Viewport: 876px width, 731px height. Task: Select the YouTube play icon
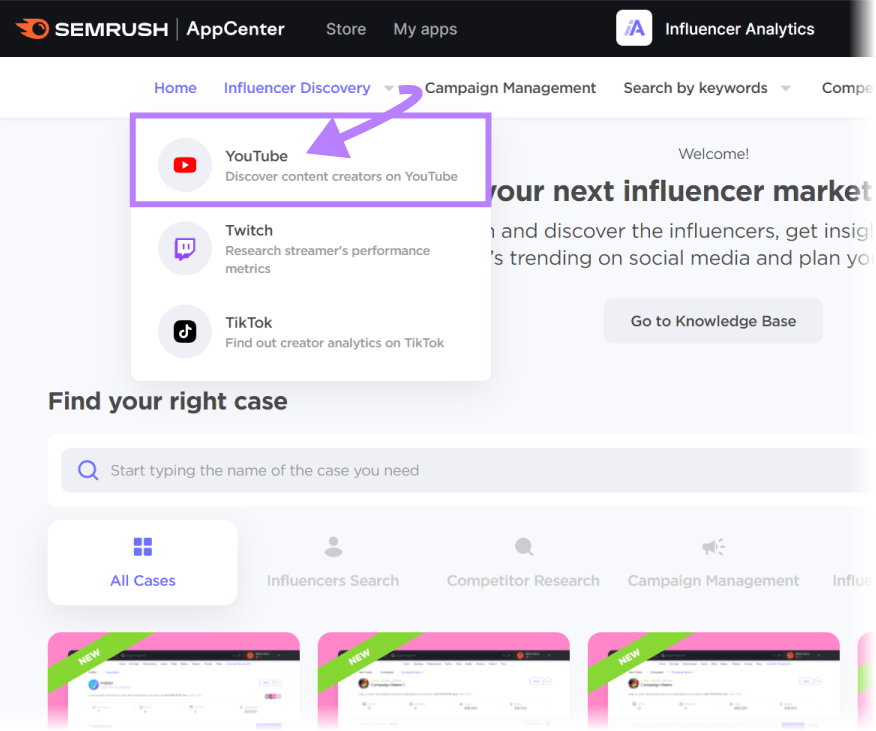[184, 164]
